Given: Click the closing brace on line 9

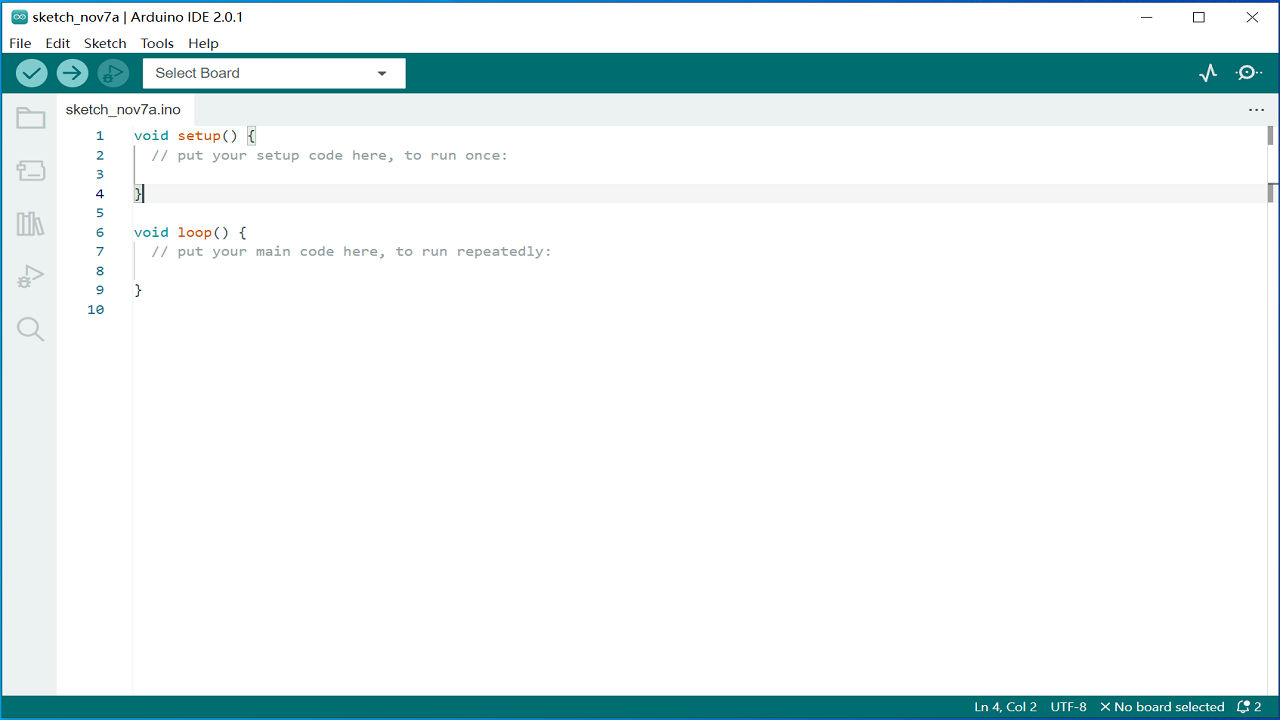Looking at the screenshot, I should coord(138,290).
